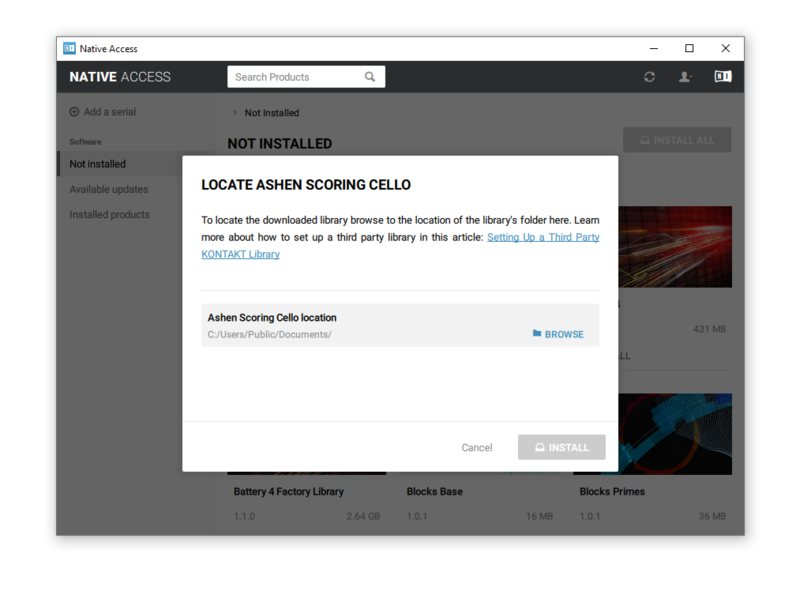The width and height of the screenshot is (800, 591).
Task: Click the magnifier search icon
Action: pos(370,77)
